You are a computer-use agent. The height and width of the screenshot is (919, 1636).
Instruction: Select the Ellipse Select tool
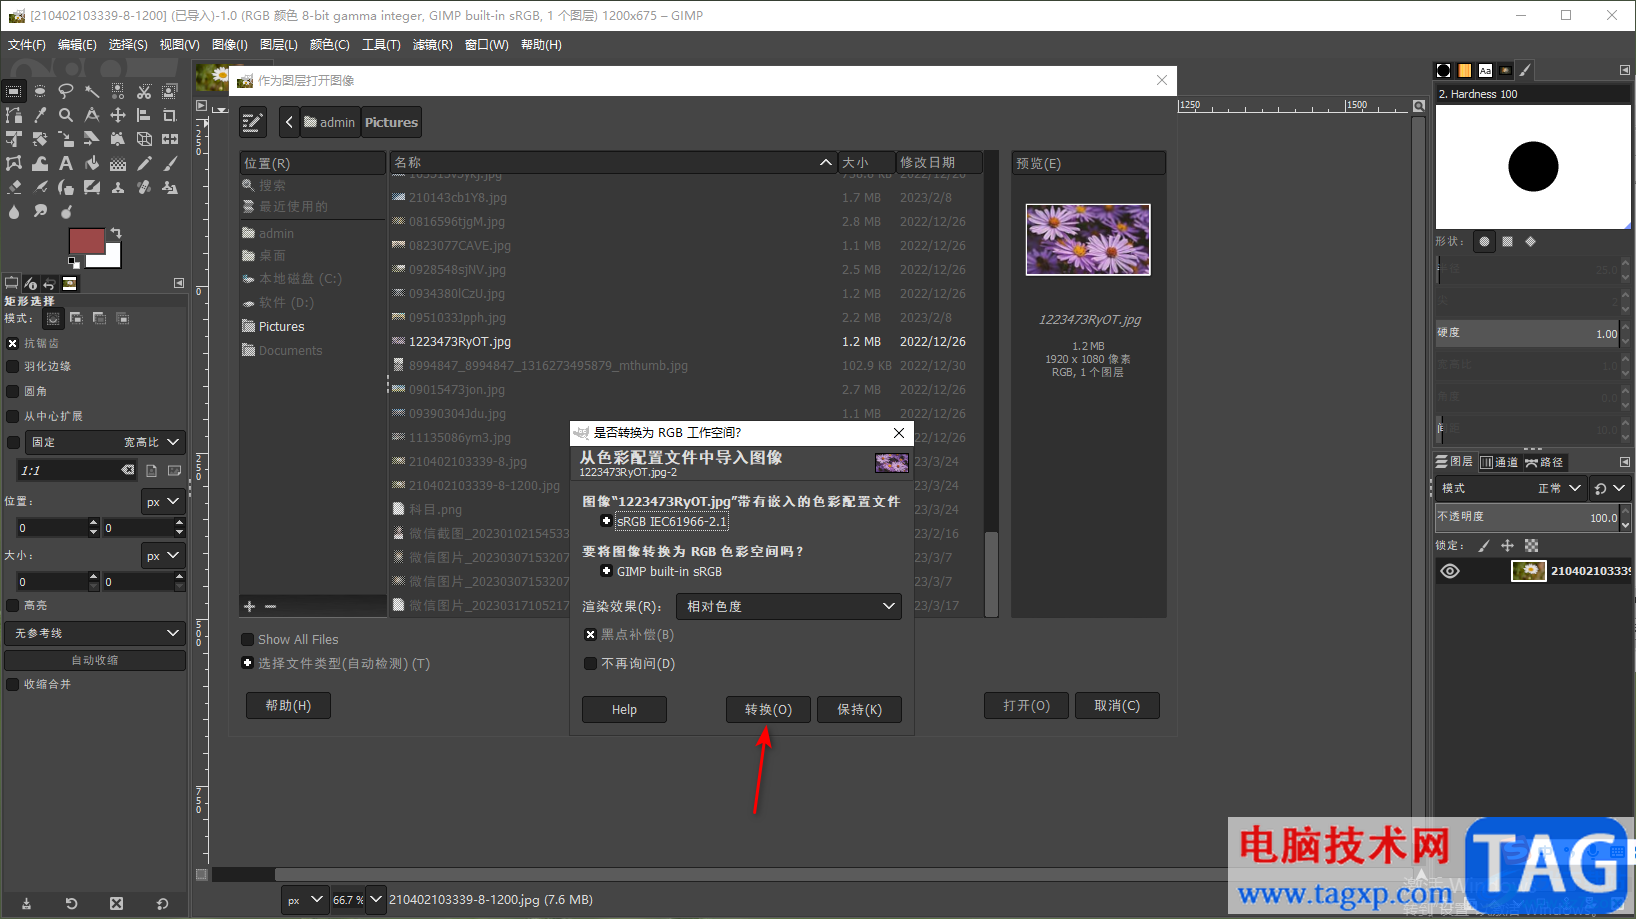pos(39,91)
